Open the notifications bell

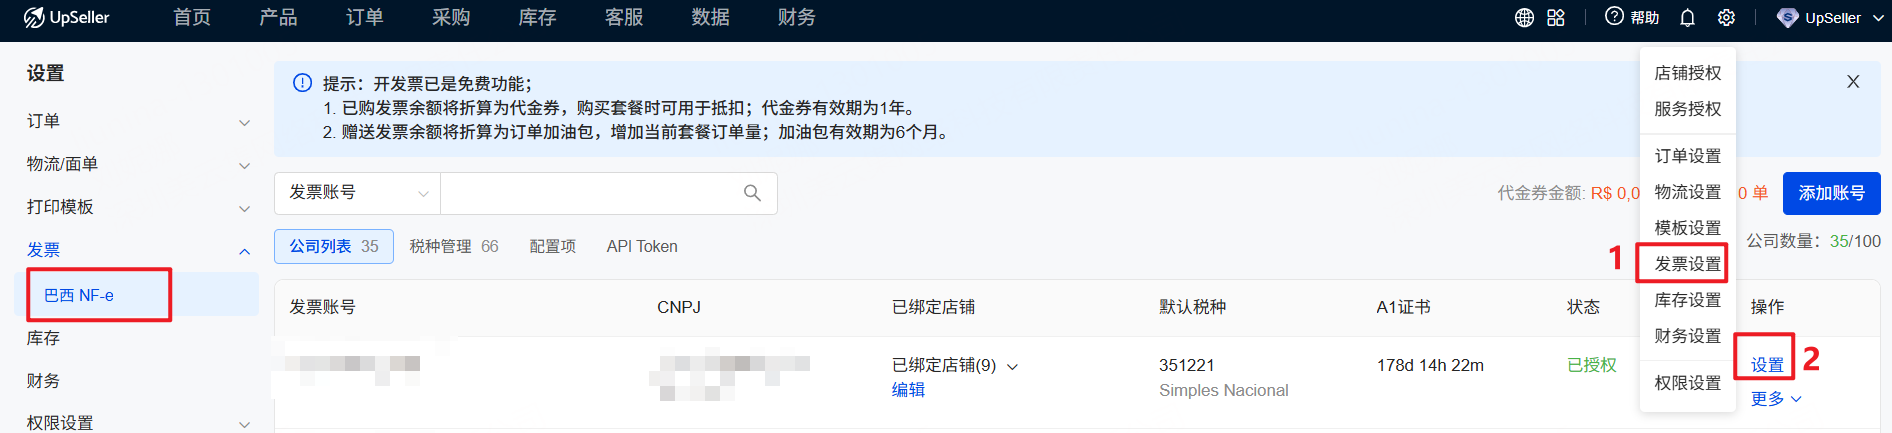(x=1687, y=18)
